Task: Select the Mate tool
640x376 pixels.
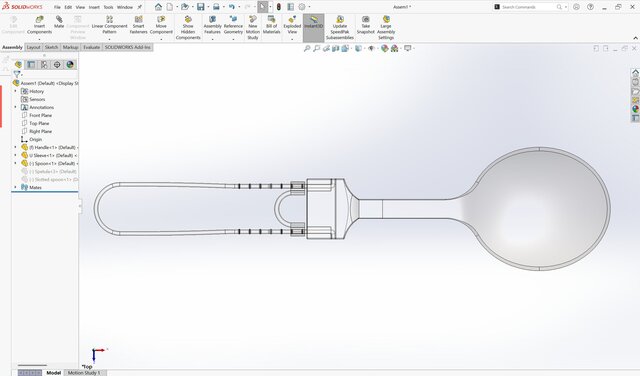Action: (59, 22)
